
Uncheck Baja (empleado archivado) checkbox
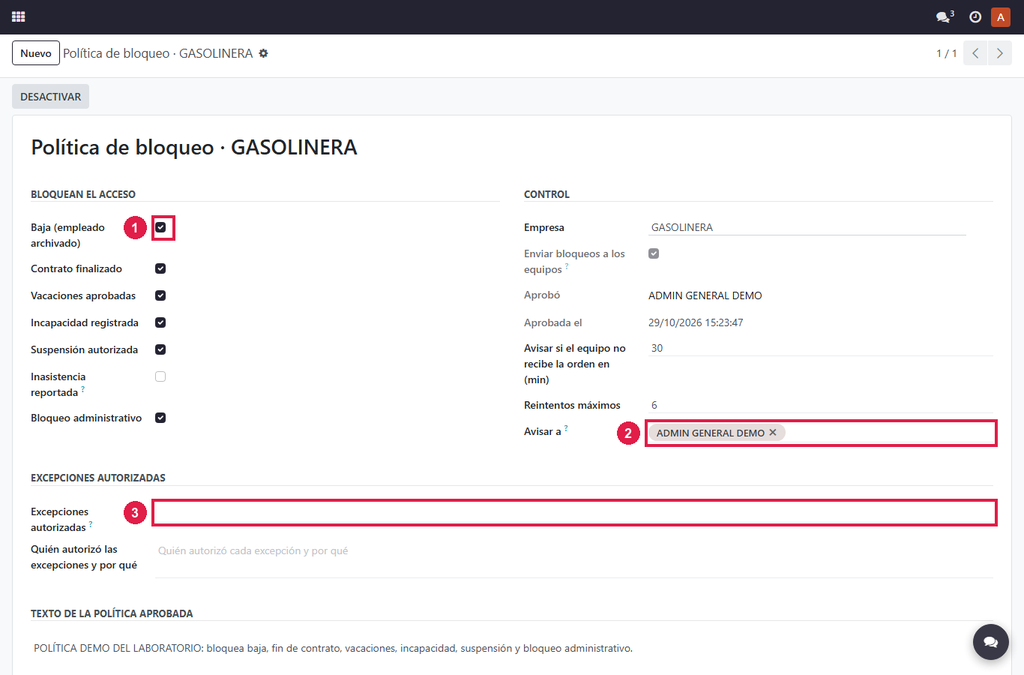161,227
